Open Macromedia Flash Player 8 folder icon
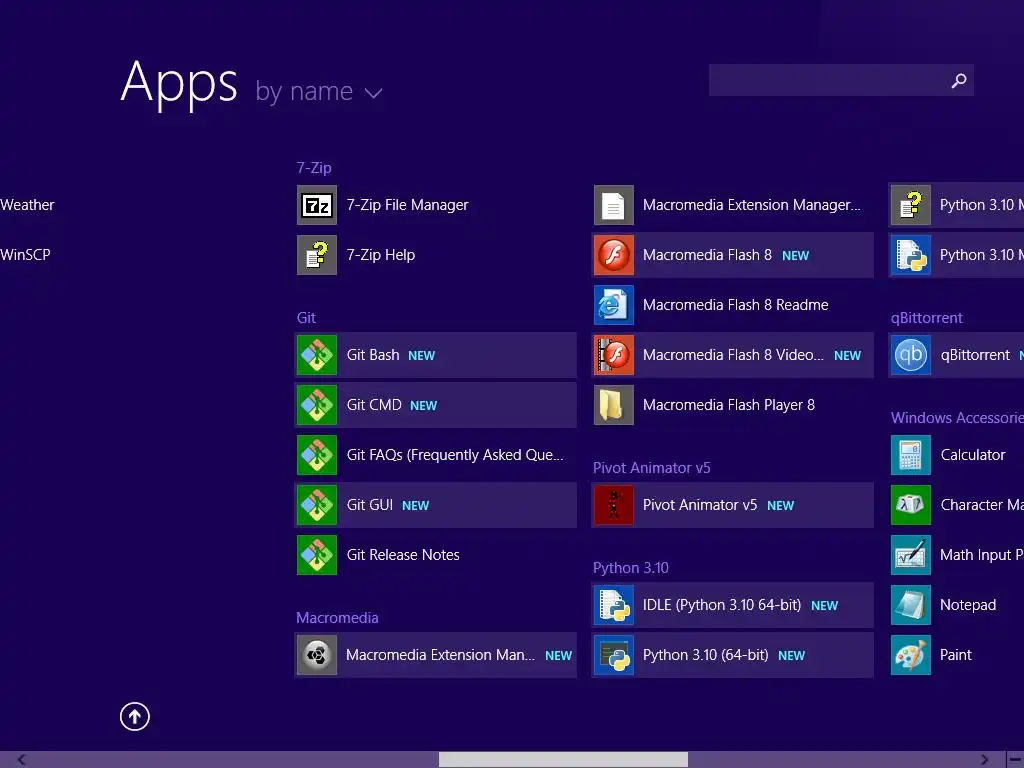1024x768 pixels. point(613,405)
